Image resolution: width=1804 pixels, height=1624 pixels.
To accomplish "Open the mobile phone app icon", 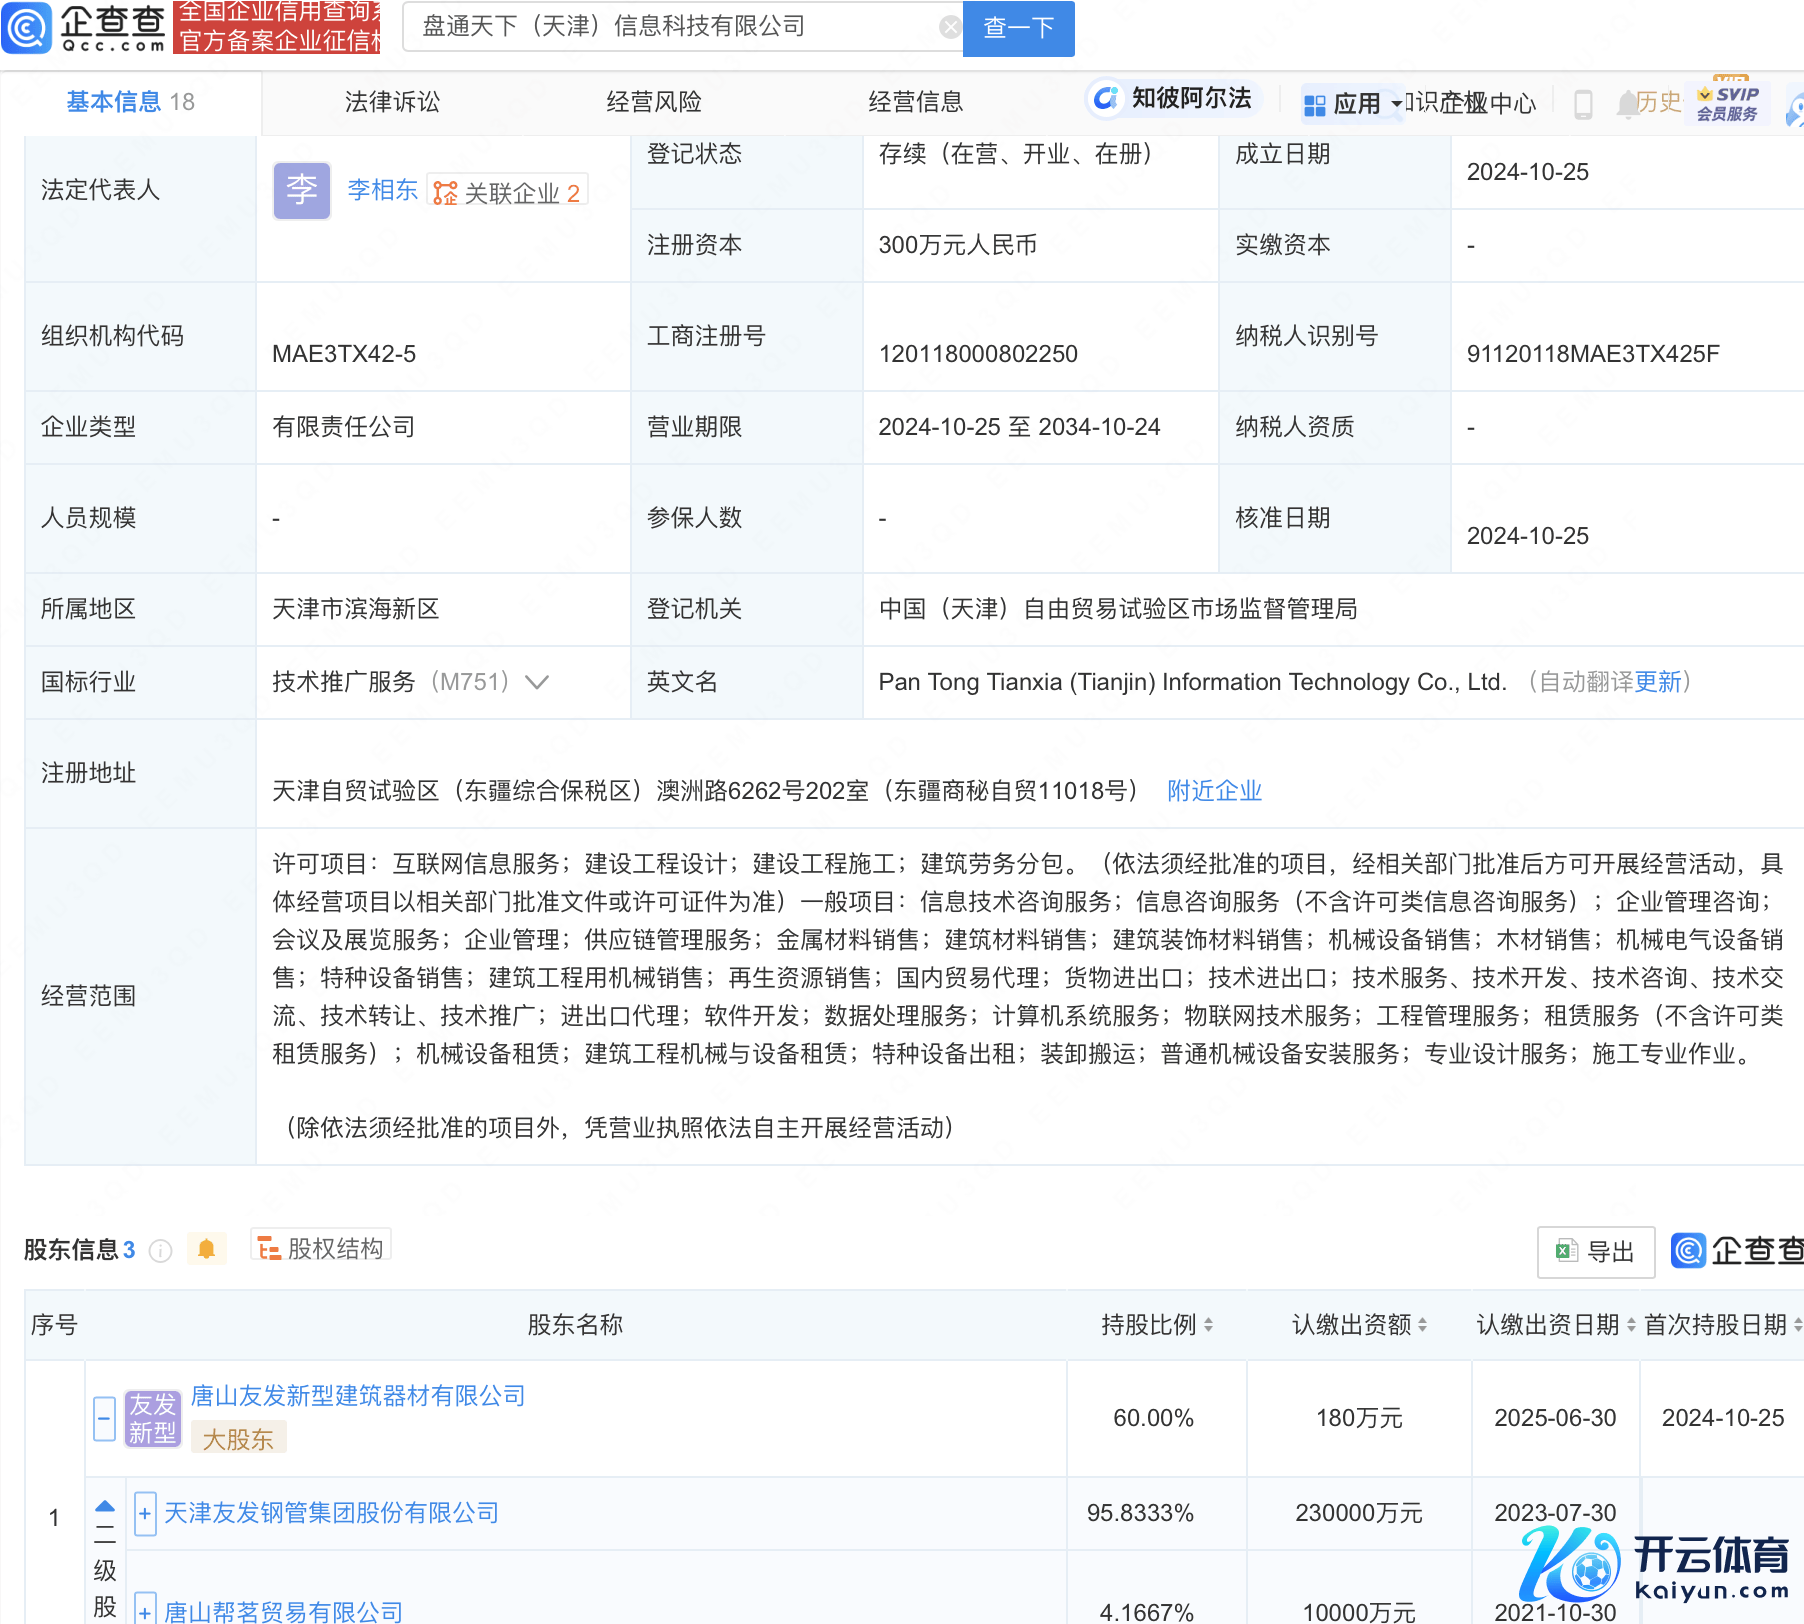I will pos(1583,104).
